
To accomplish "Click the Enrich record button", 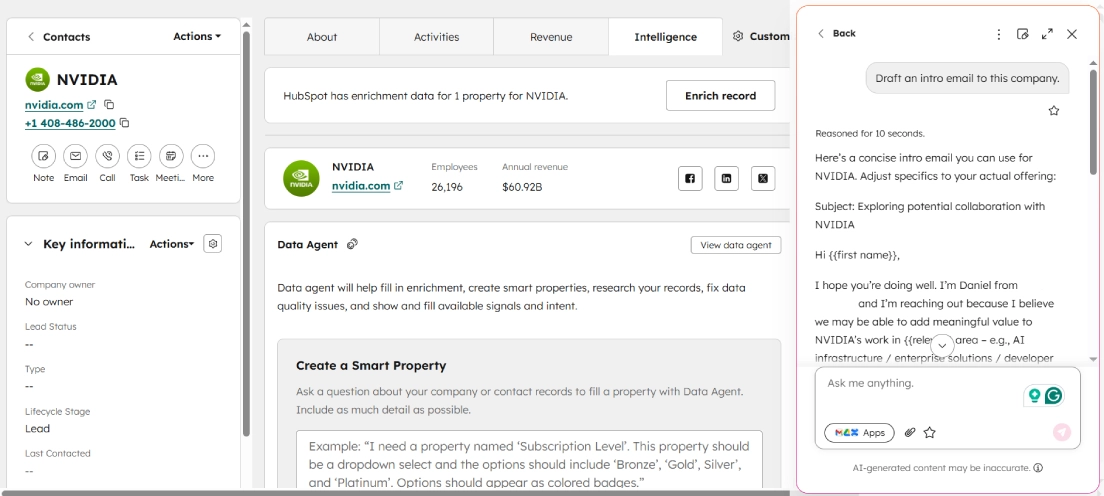I will coord(720,96).
